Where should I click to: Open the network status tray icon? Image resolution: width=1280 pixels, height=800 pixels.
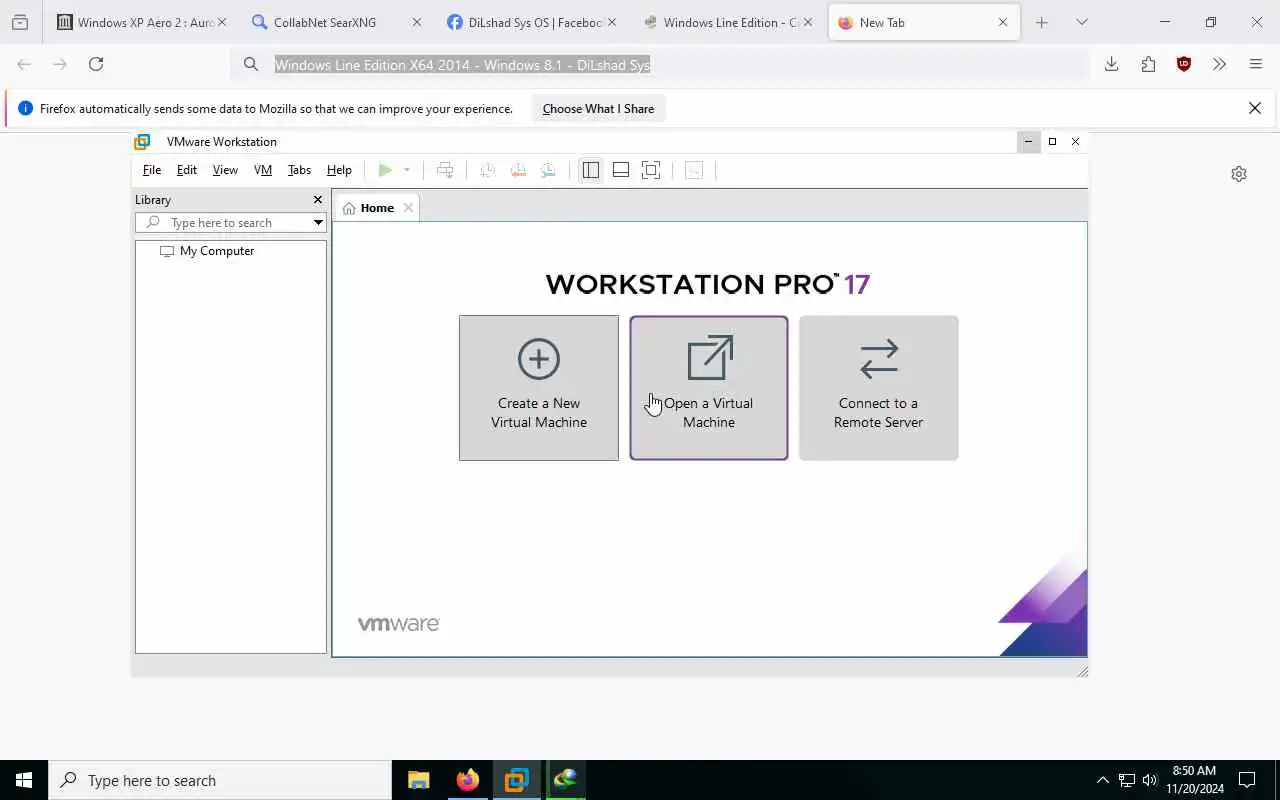pos(1127,780)
